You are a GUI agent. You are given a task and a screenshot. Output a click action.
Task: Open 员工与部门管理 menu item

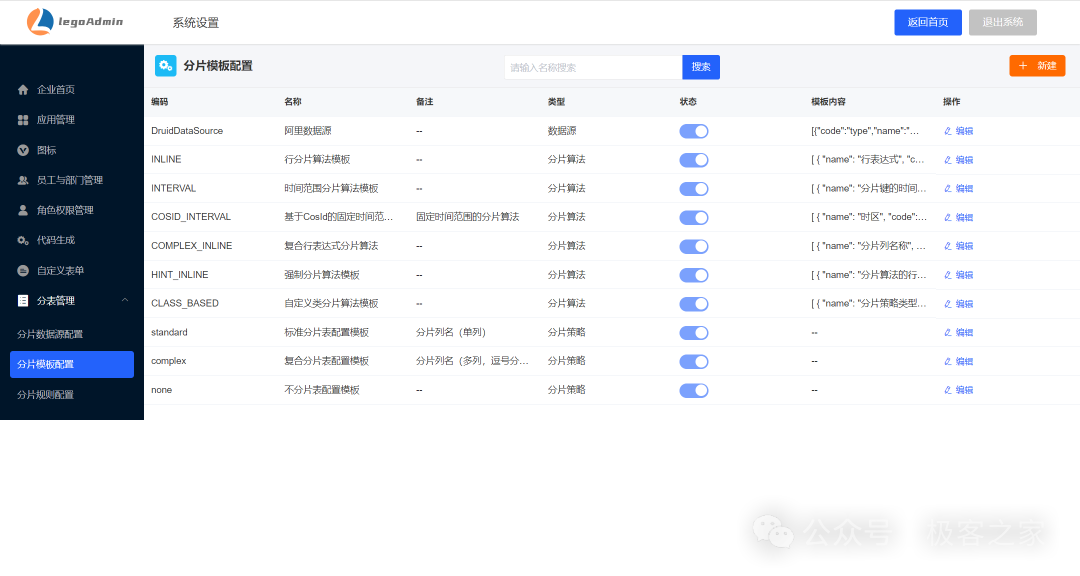tap(72, 181)
